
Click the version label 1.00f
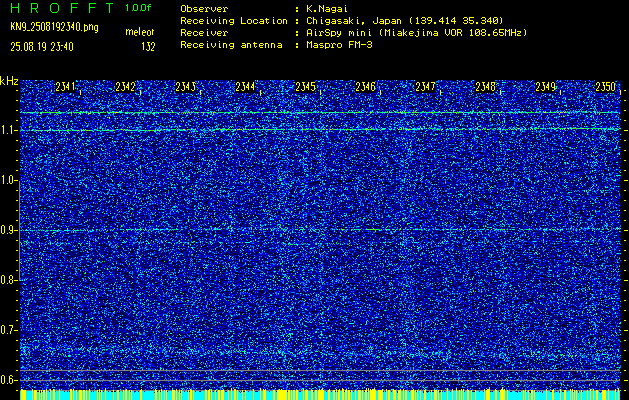click(x=138, y=8)
